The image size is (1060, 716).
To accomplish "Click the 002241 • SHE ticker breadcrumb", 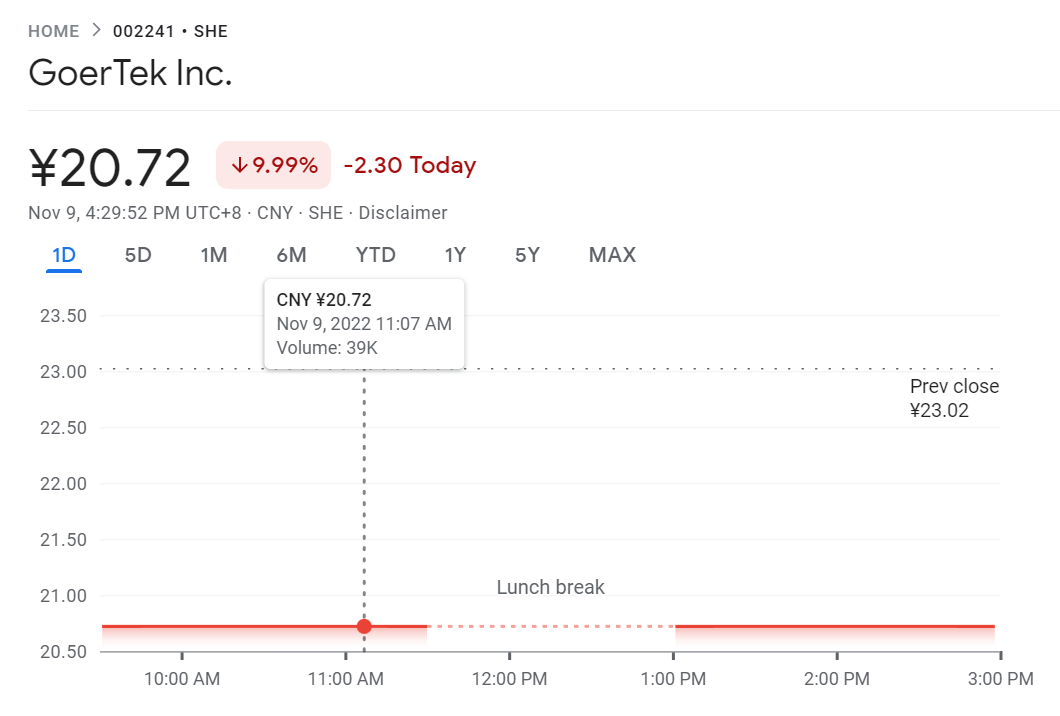I will (170, 31).
